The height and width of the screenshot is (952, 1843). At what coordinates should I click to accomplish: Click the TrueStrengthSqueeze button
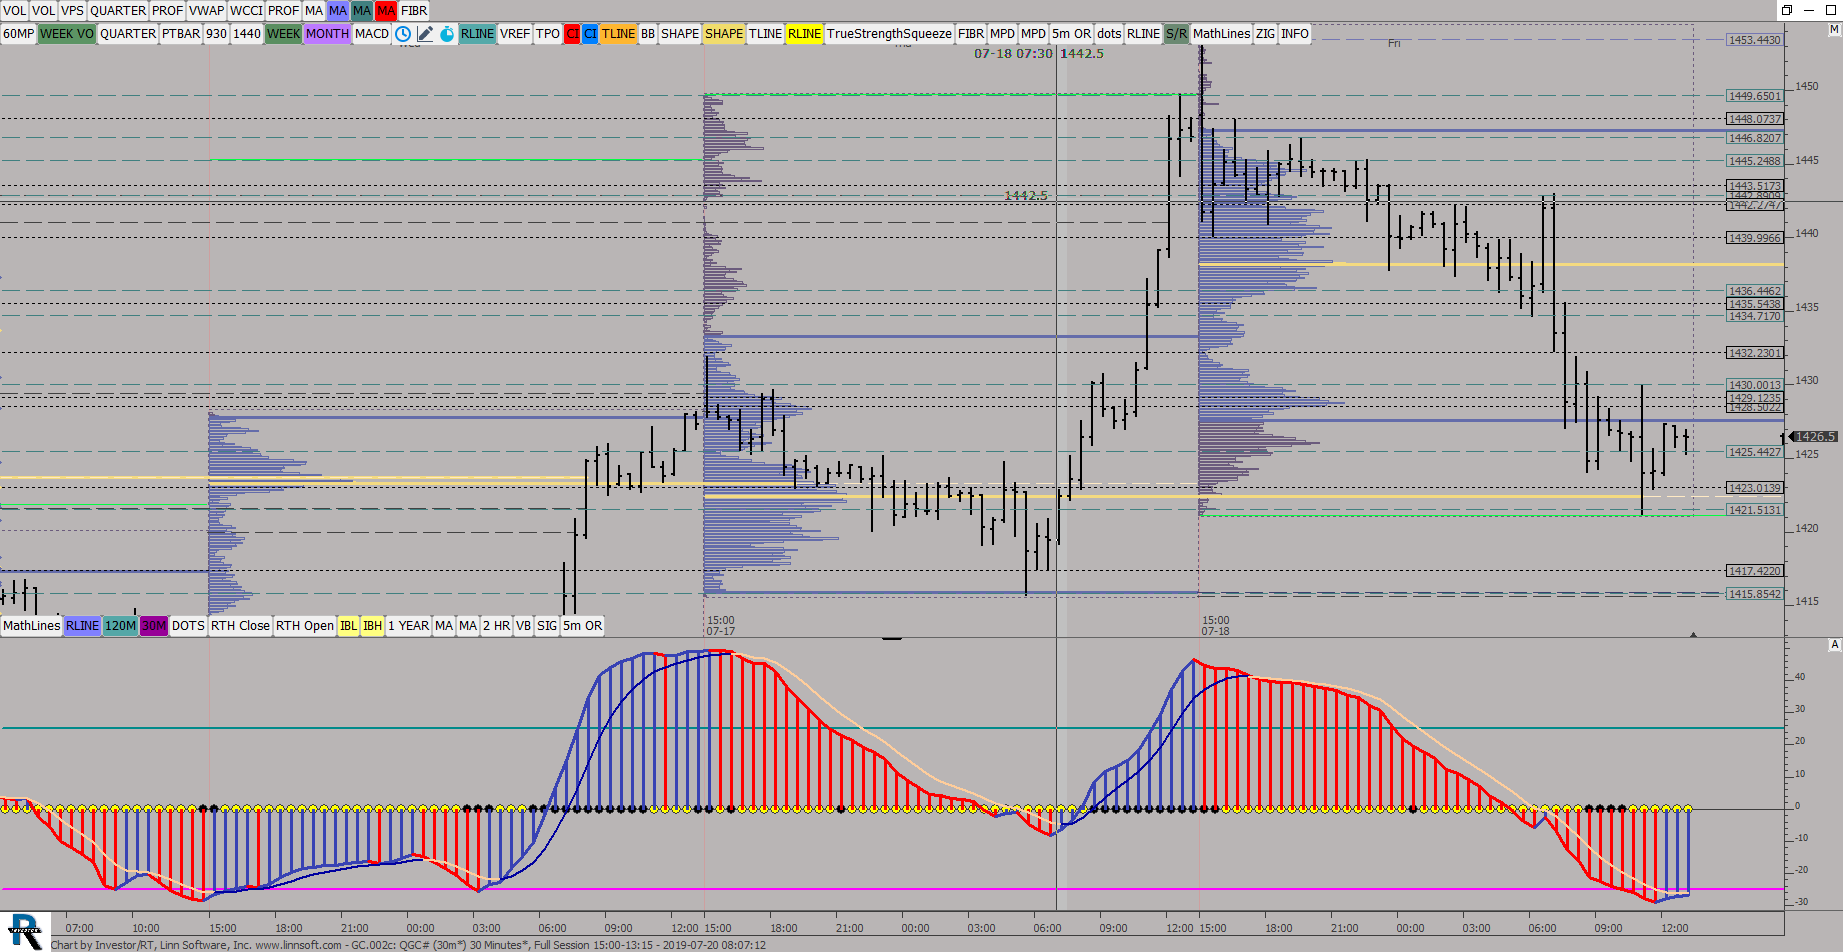[889, 34]
